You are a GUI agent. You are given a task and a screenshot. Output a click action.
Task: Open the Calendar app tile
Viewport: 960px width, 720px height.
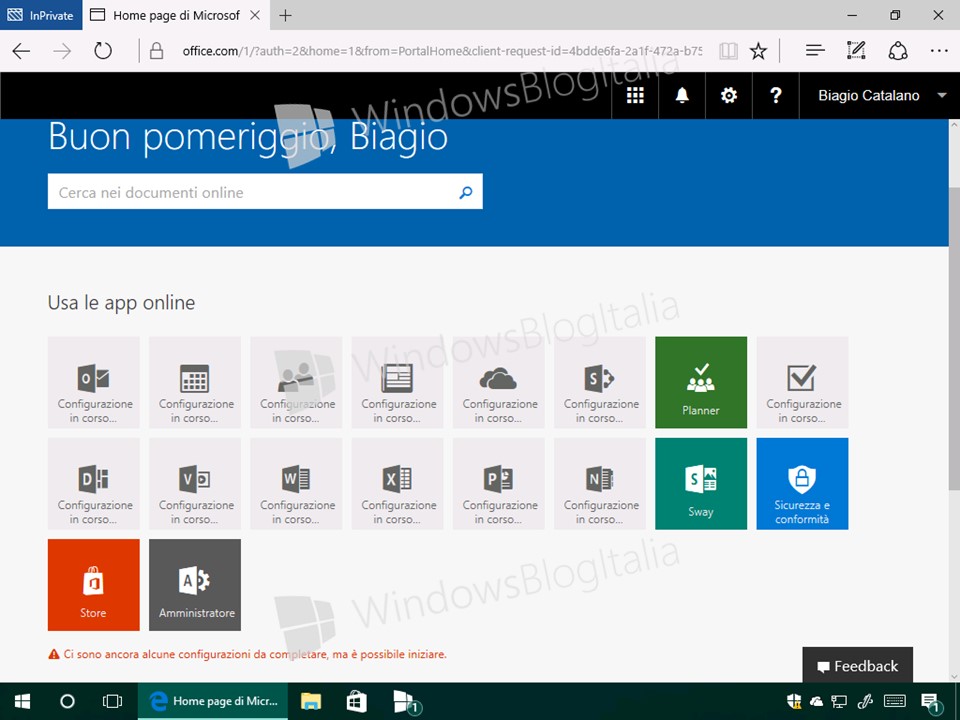[195, 382]
